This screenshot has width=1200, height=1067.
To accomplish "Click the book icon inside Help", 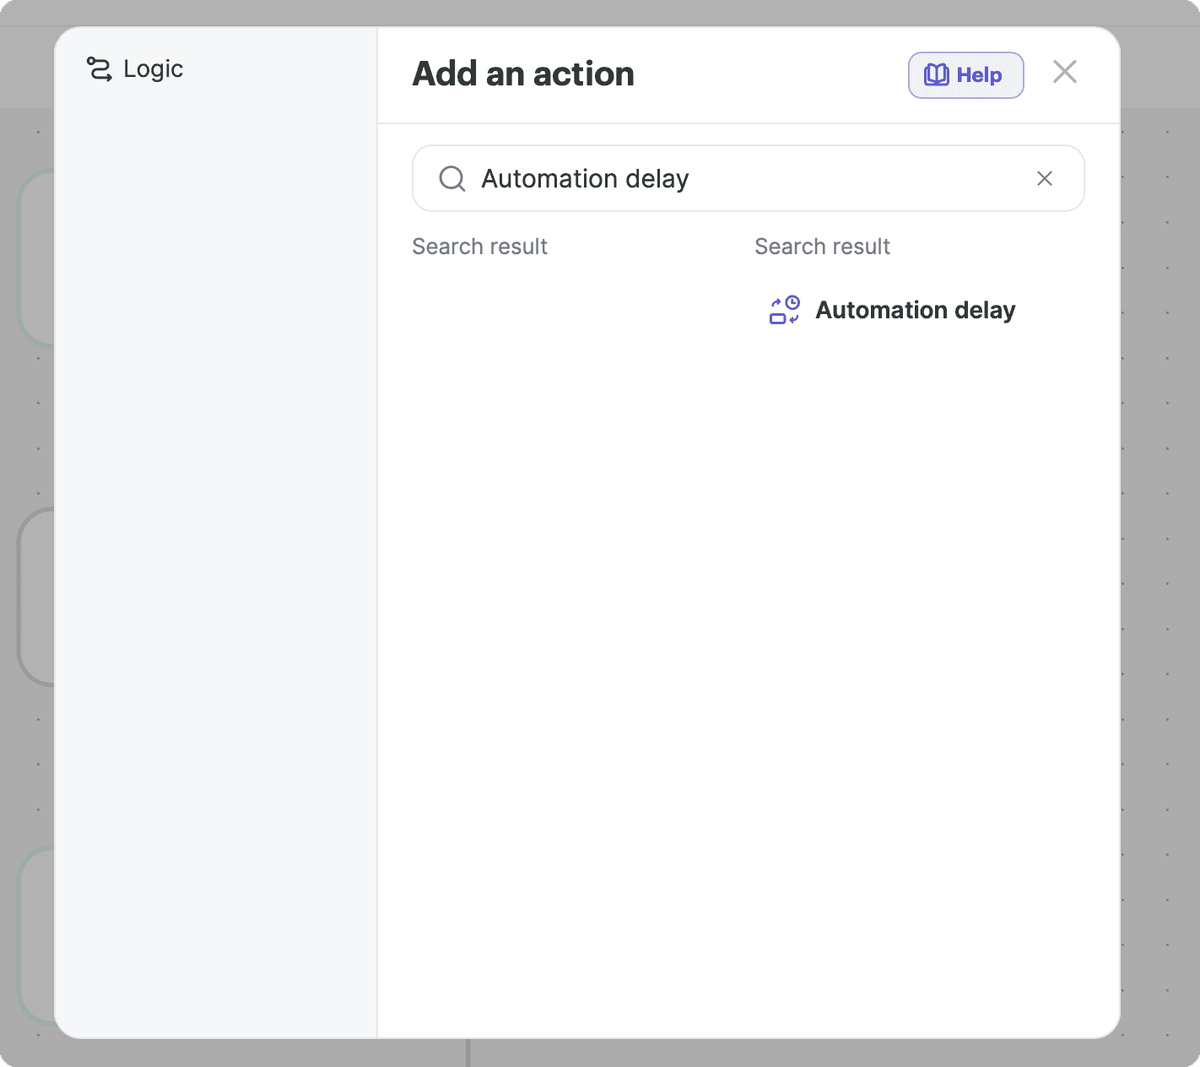I will [936, 75].
